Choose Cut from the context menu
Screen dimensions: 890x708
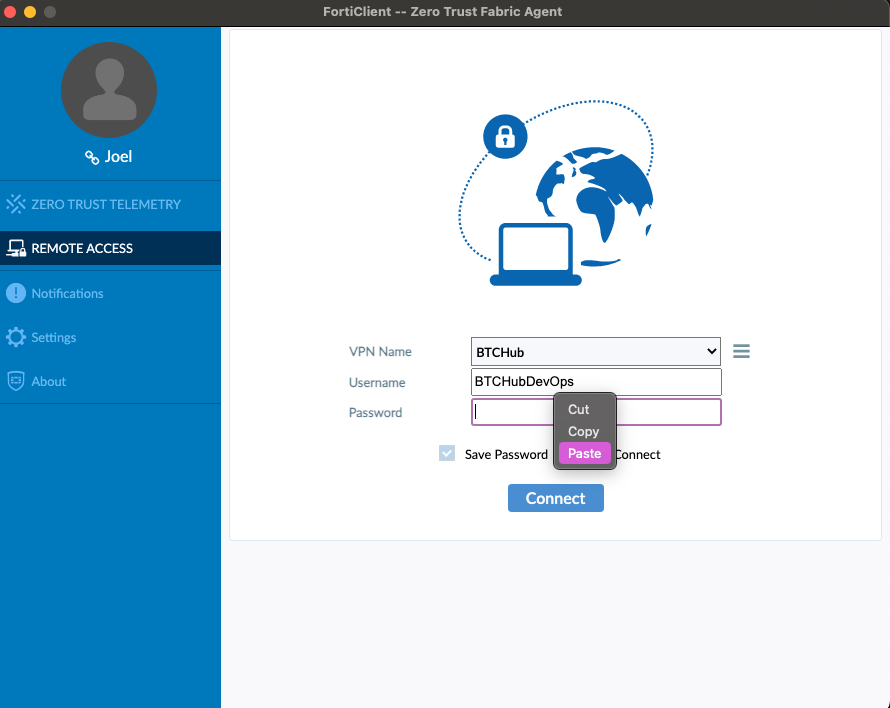click(585, 409)
